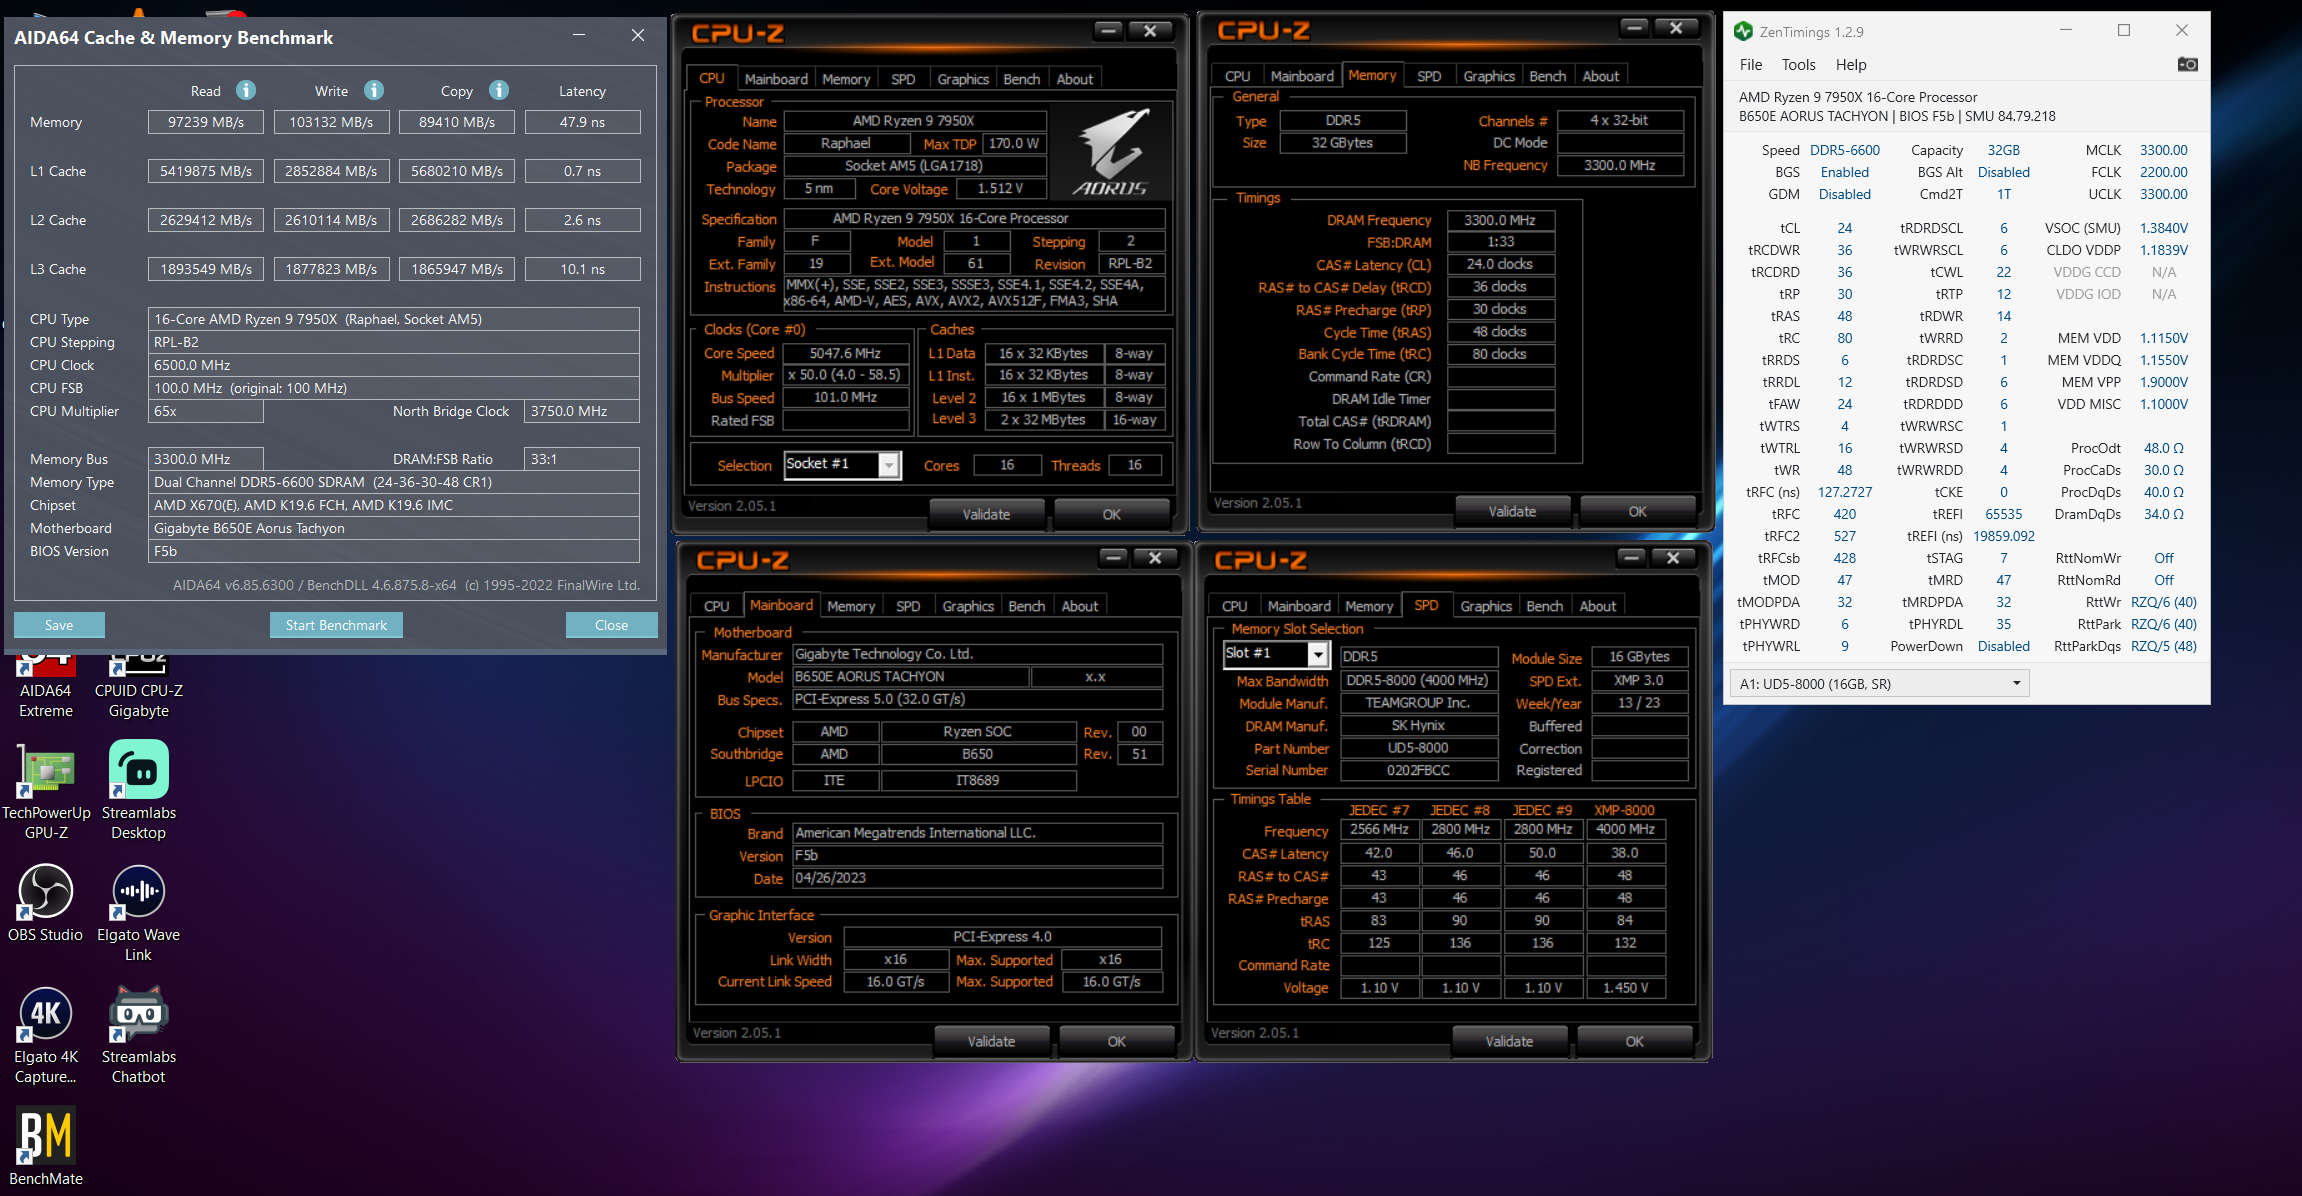Viewport: 2302px width, 1196px height.
Task: Launch the OBS Studio desktop icon
Action: [46, 903]
